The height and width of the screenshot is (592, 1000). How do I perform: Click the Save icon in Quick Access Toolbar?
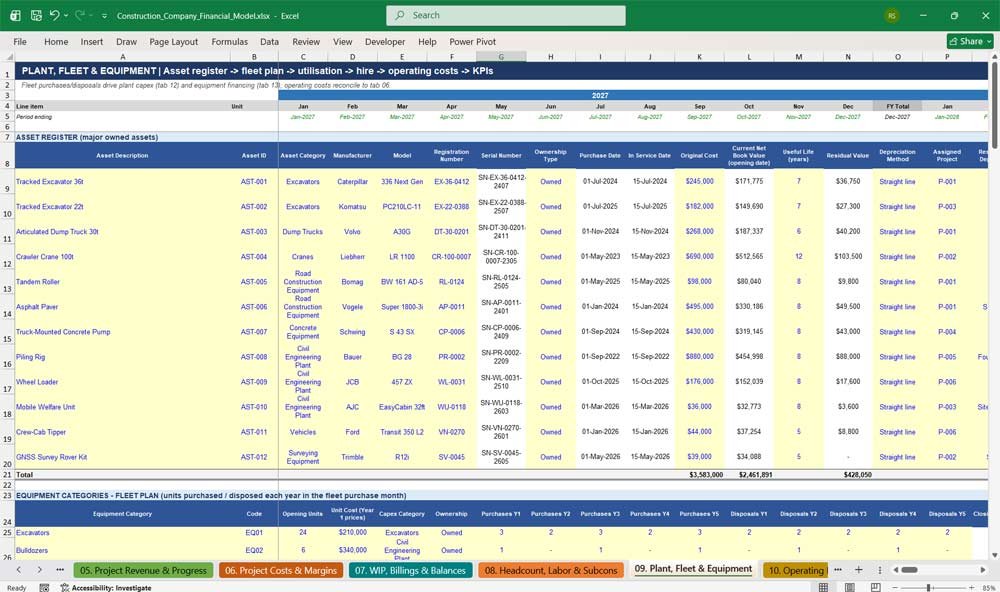pyautogui.click(x=36, y=15)
